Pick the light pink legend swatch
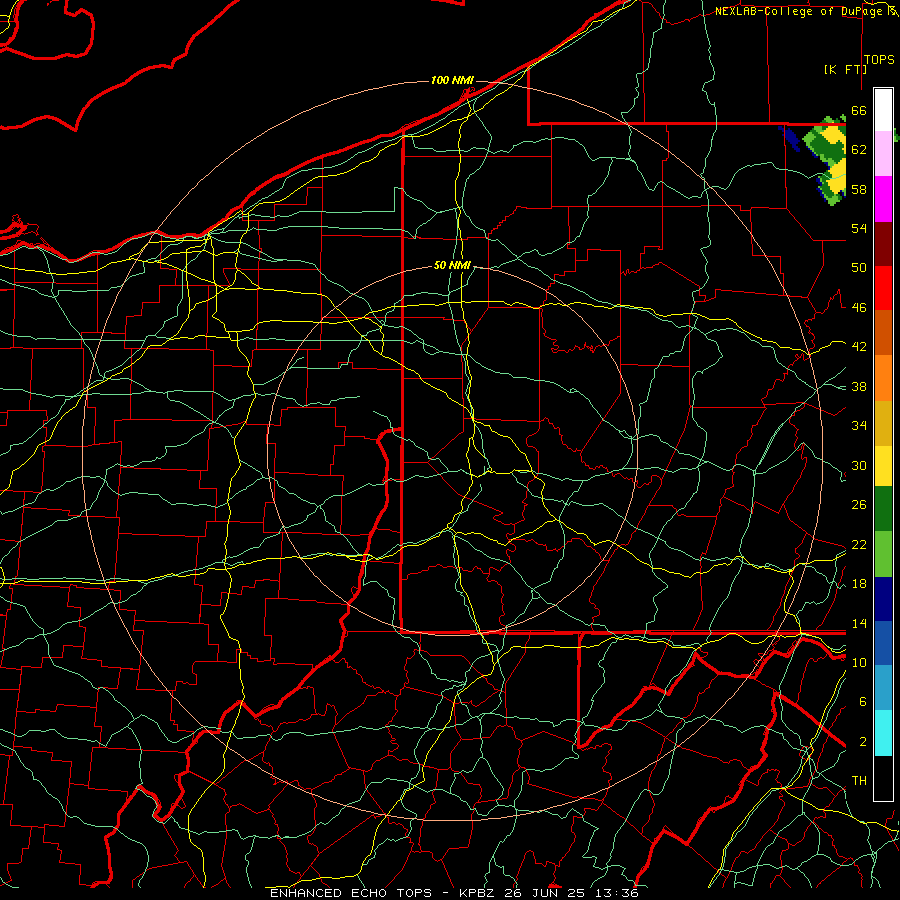 [883, 153]
